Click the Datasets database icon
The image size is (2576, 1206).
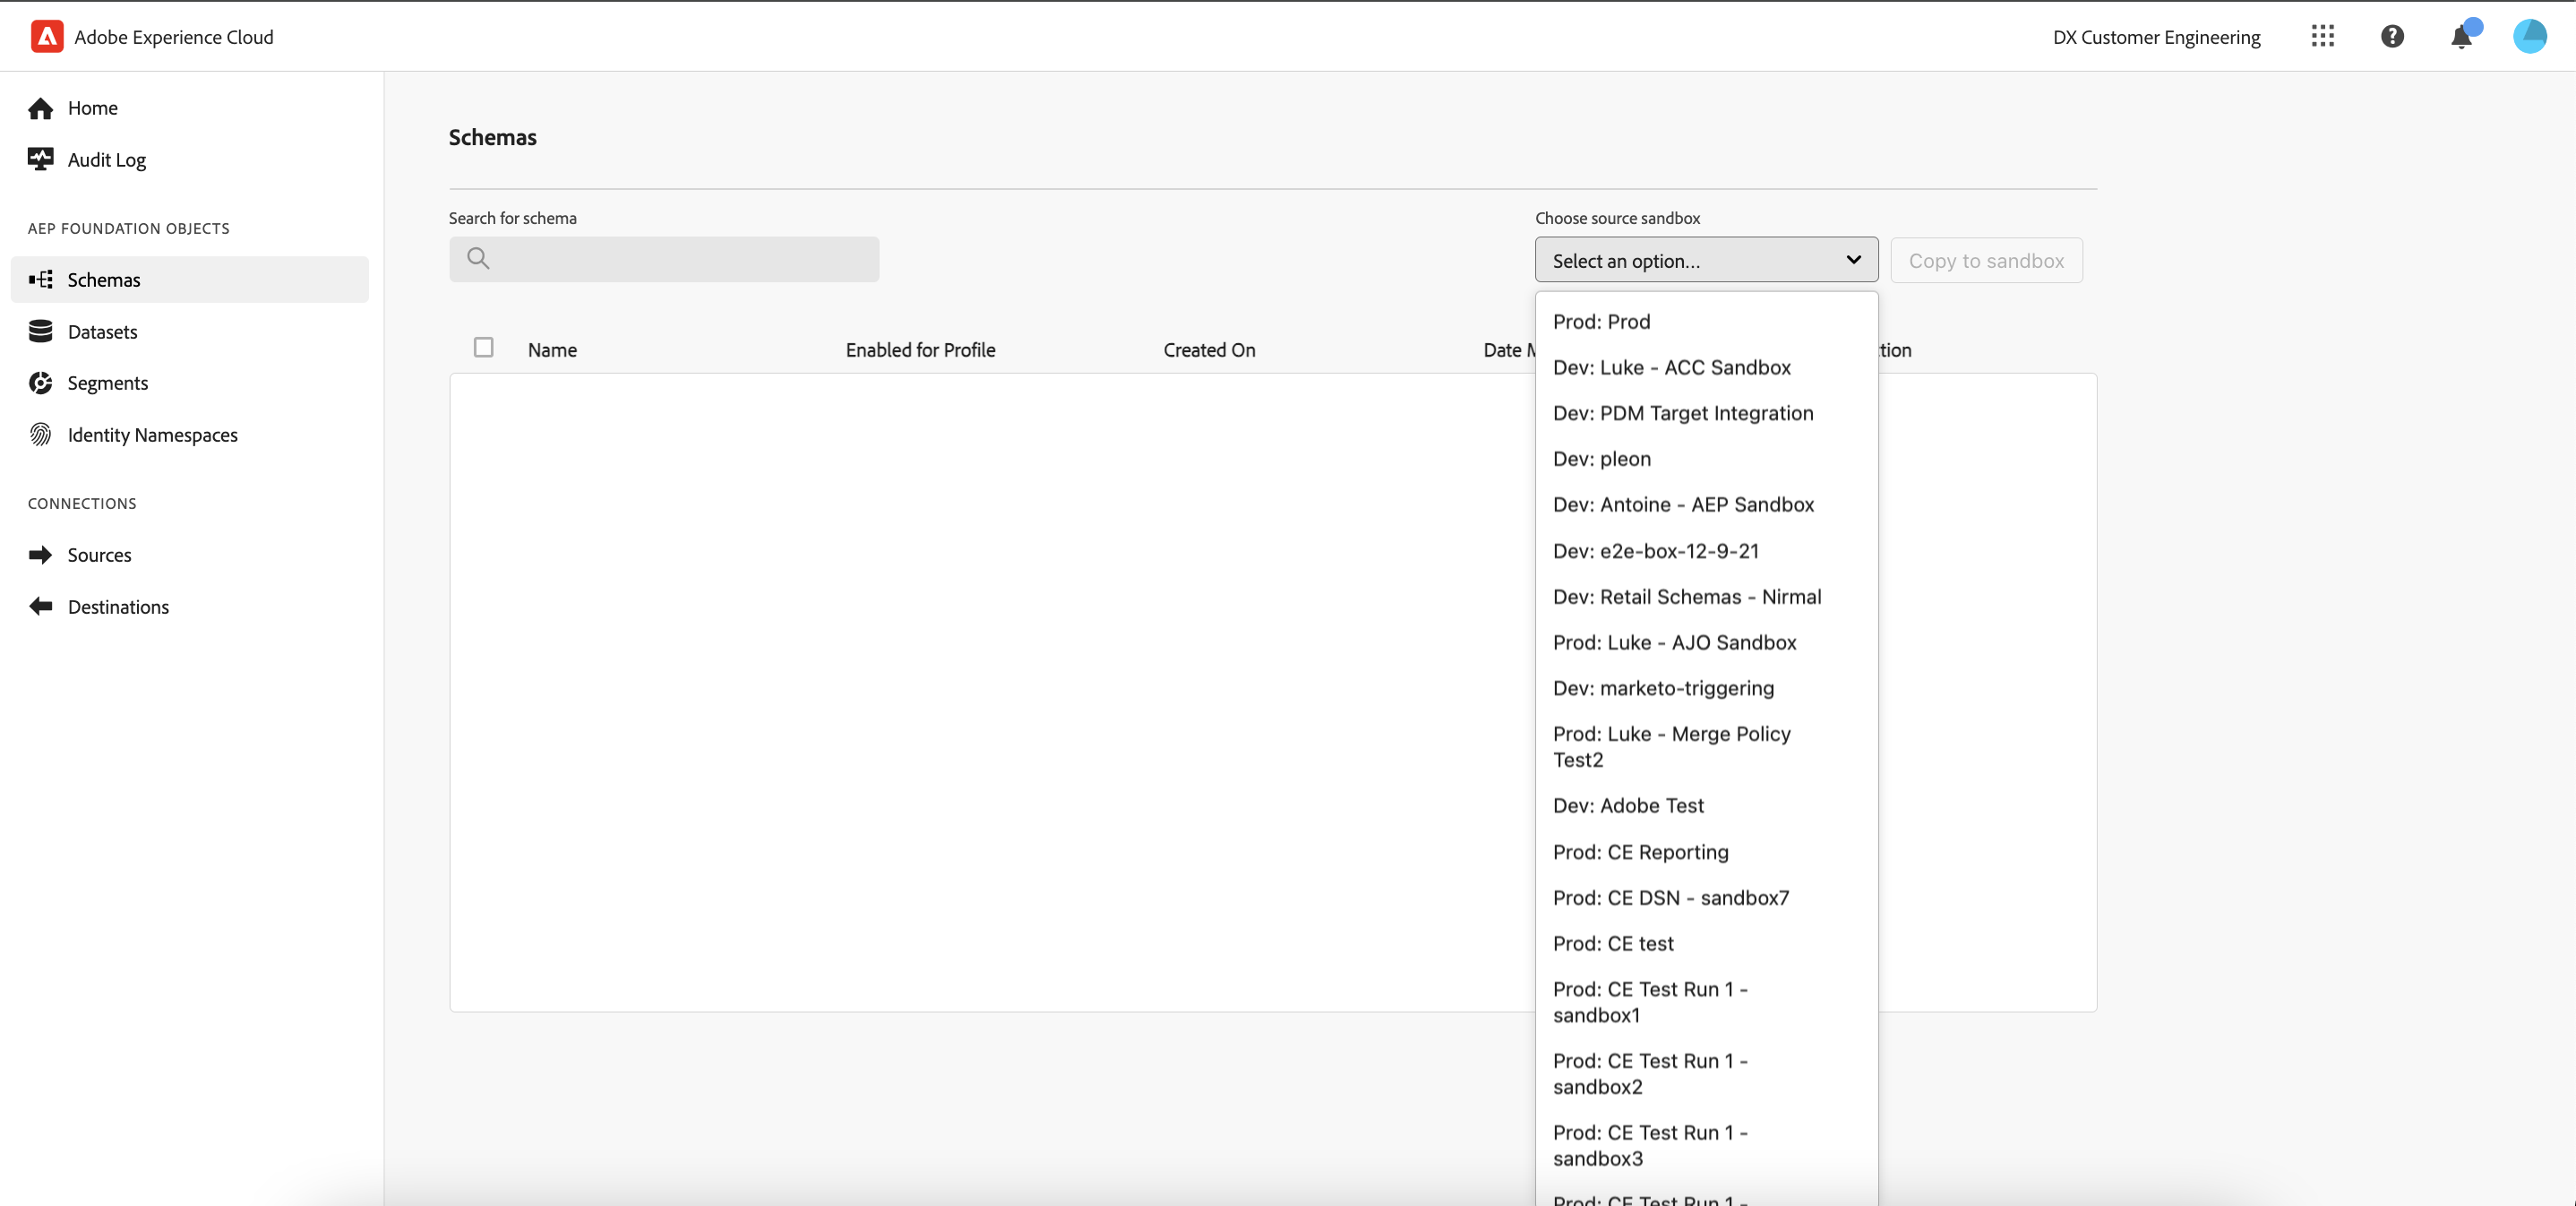(41, 332)
